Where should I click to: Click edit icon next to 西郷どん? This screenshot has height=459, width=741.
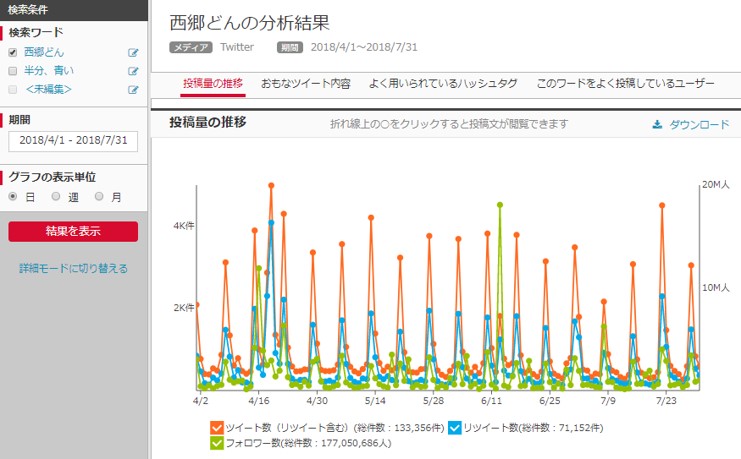point(133,53)
